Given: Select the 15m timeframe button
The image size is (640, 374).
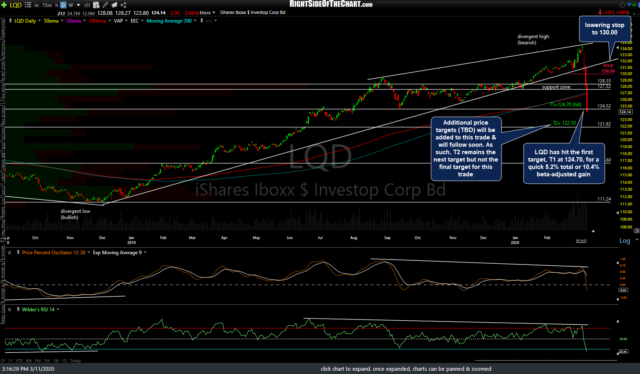Looking at the screenshot, I should point(47,5).
